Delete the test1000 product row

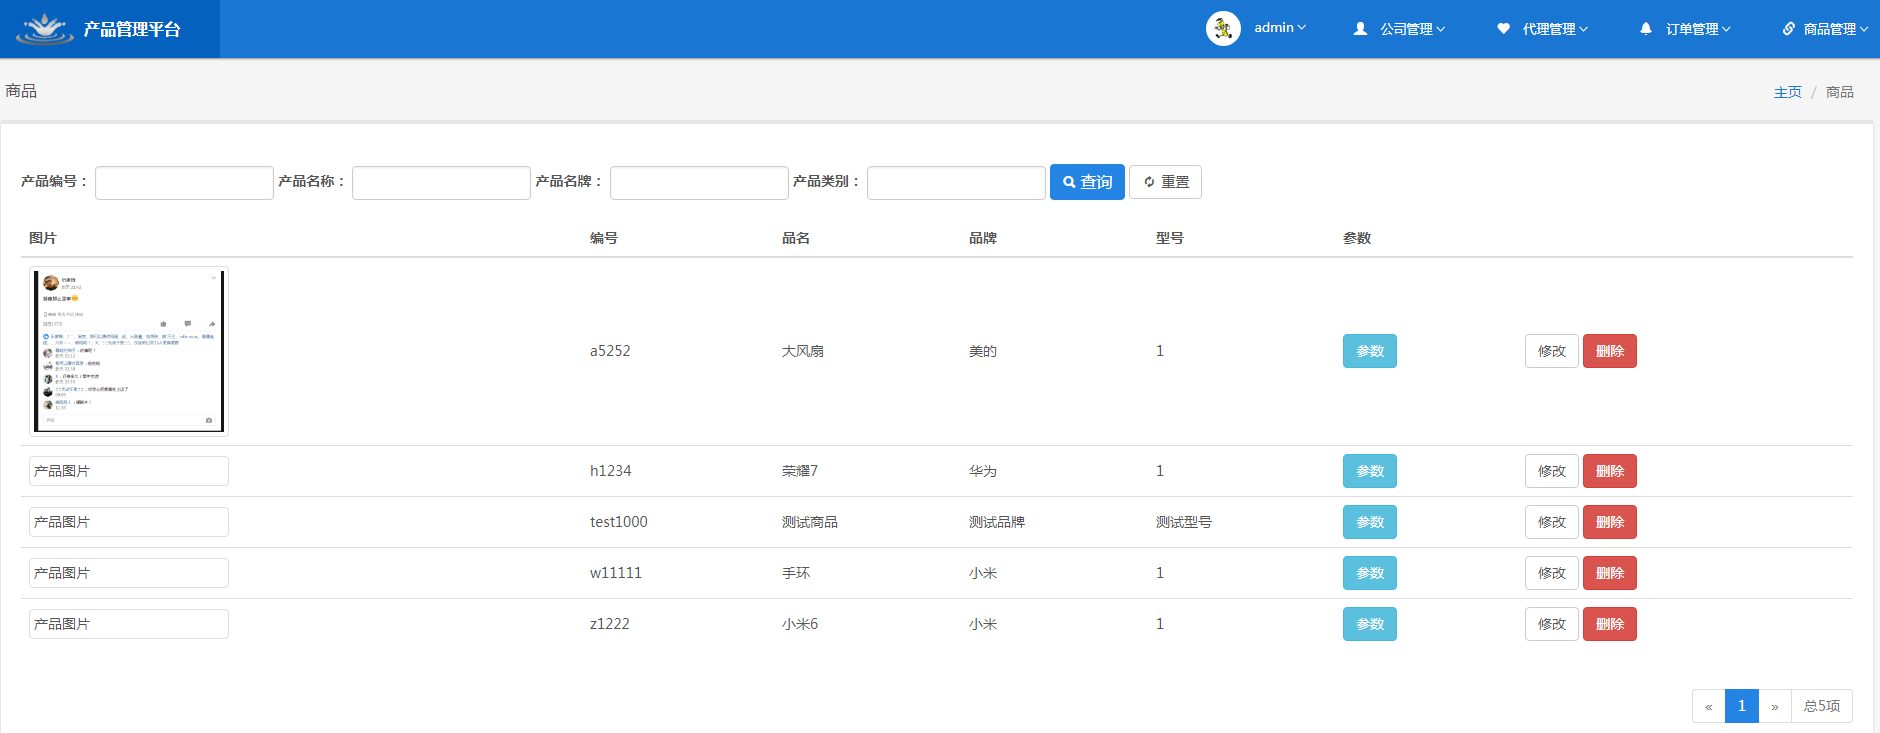pos(1609,522)
